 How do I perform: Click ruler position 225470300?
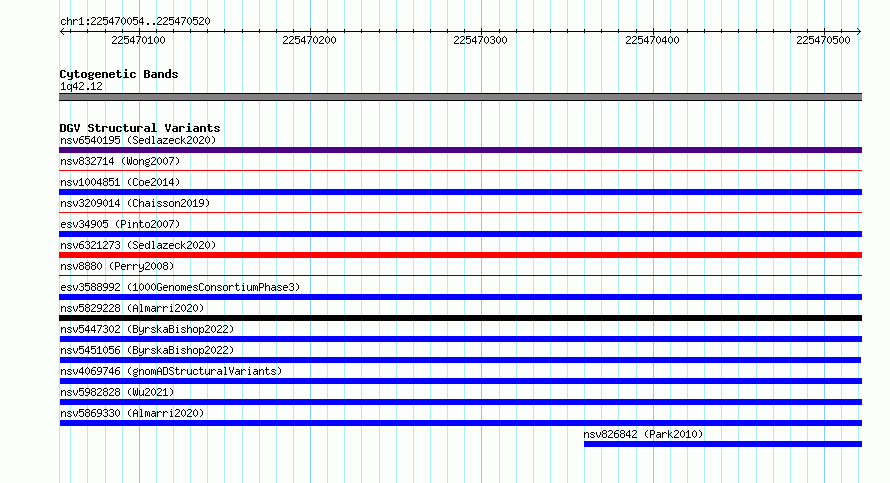coord(480,40)
